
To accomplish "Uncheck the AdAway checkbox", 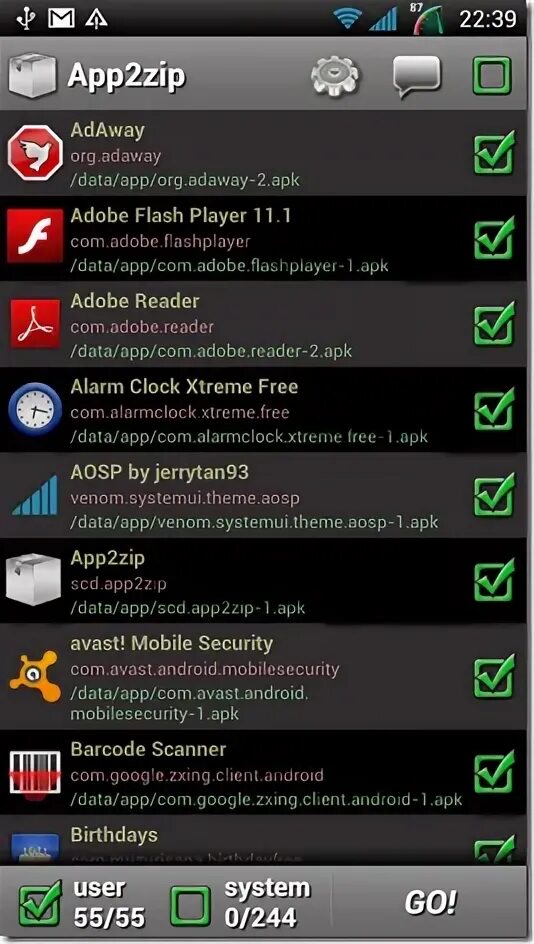I will click(494, 153).
